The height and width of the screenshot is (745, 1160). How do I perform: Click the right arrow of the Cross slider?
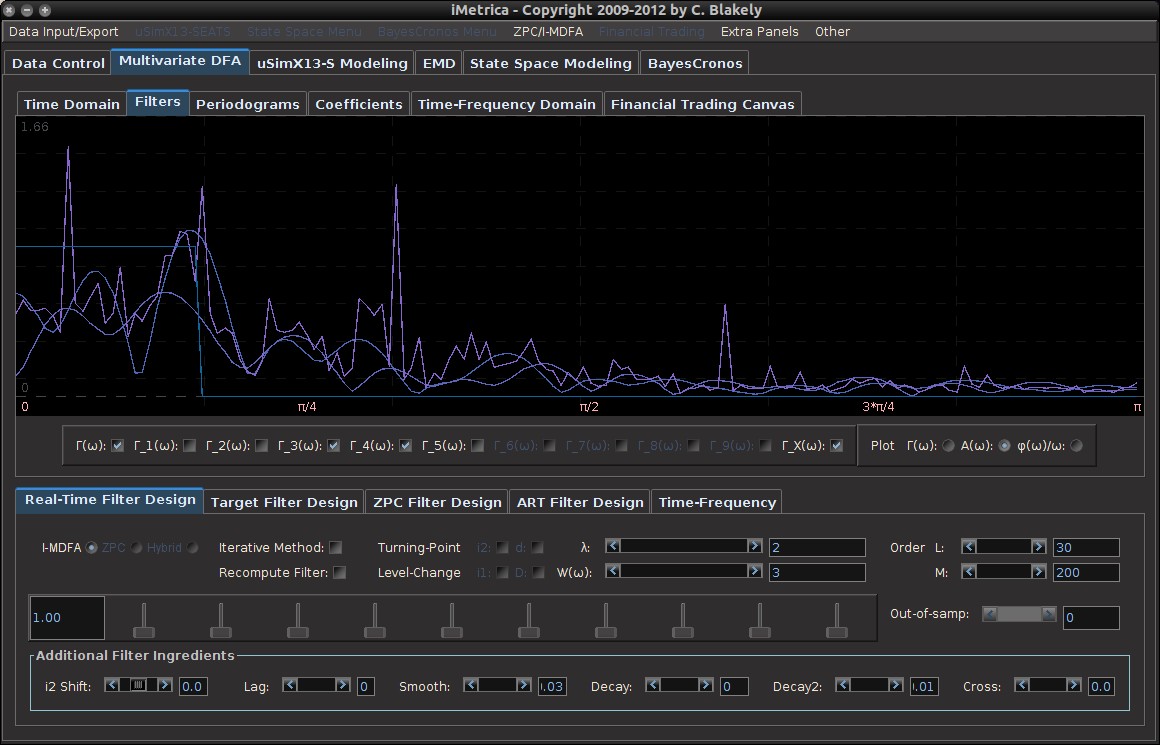pyautogui.click(x=1073, y=685)
